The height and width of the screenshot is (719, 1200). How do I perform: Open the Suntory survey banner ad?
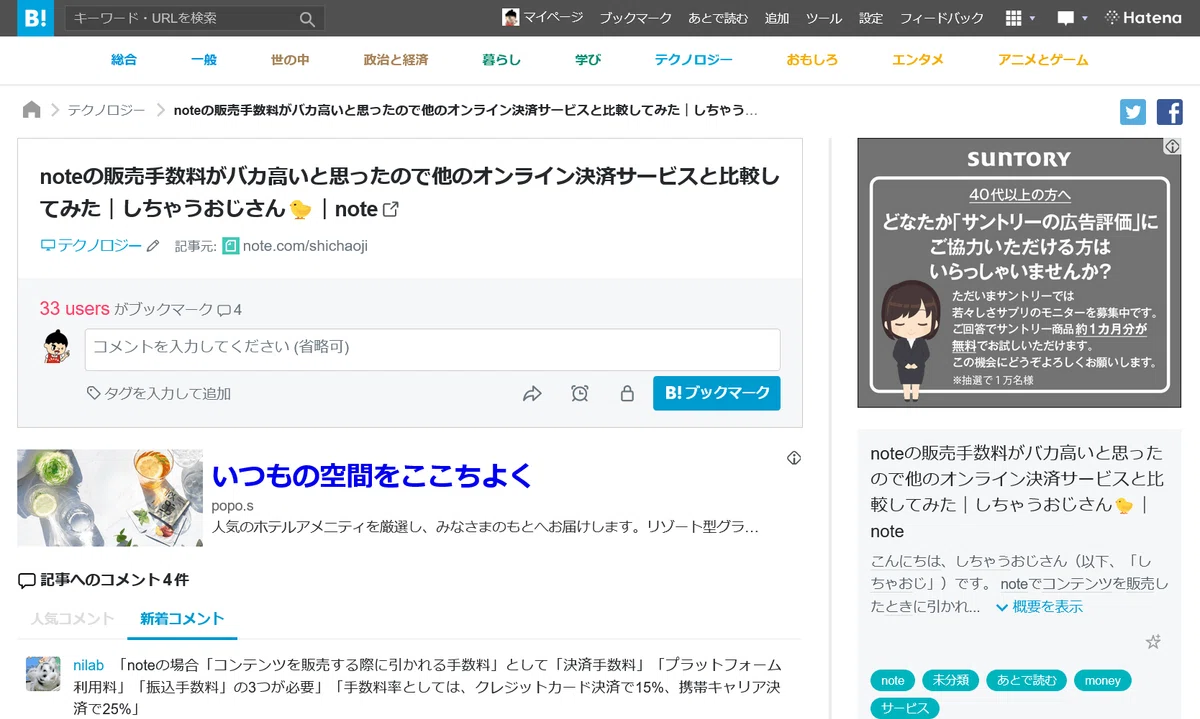(x=1019, y=273)
